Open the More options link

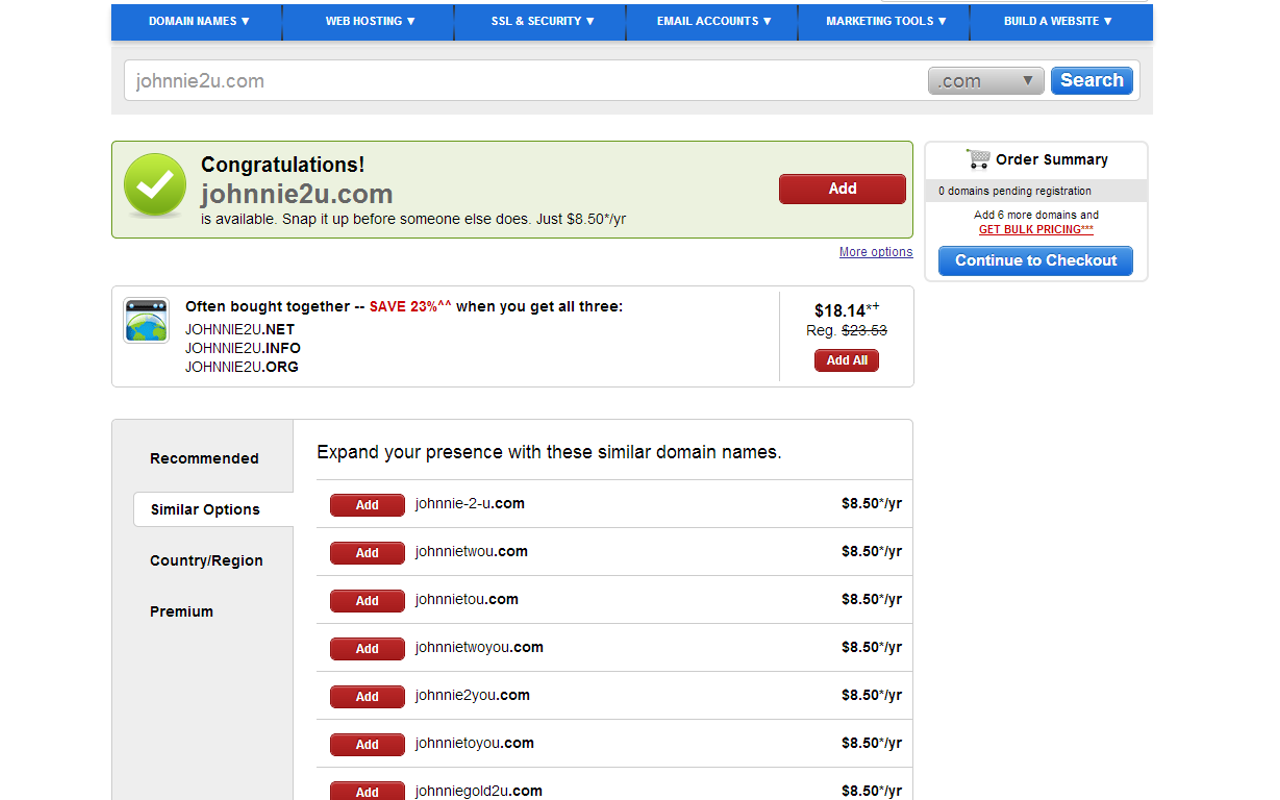[x=875, y=251]
